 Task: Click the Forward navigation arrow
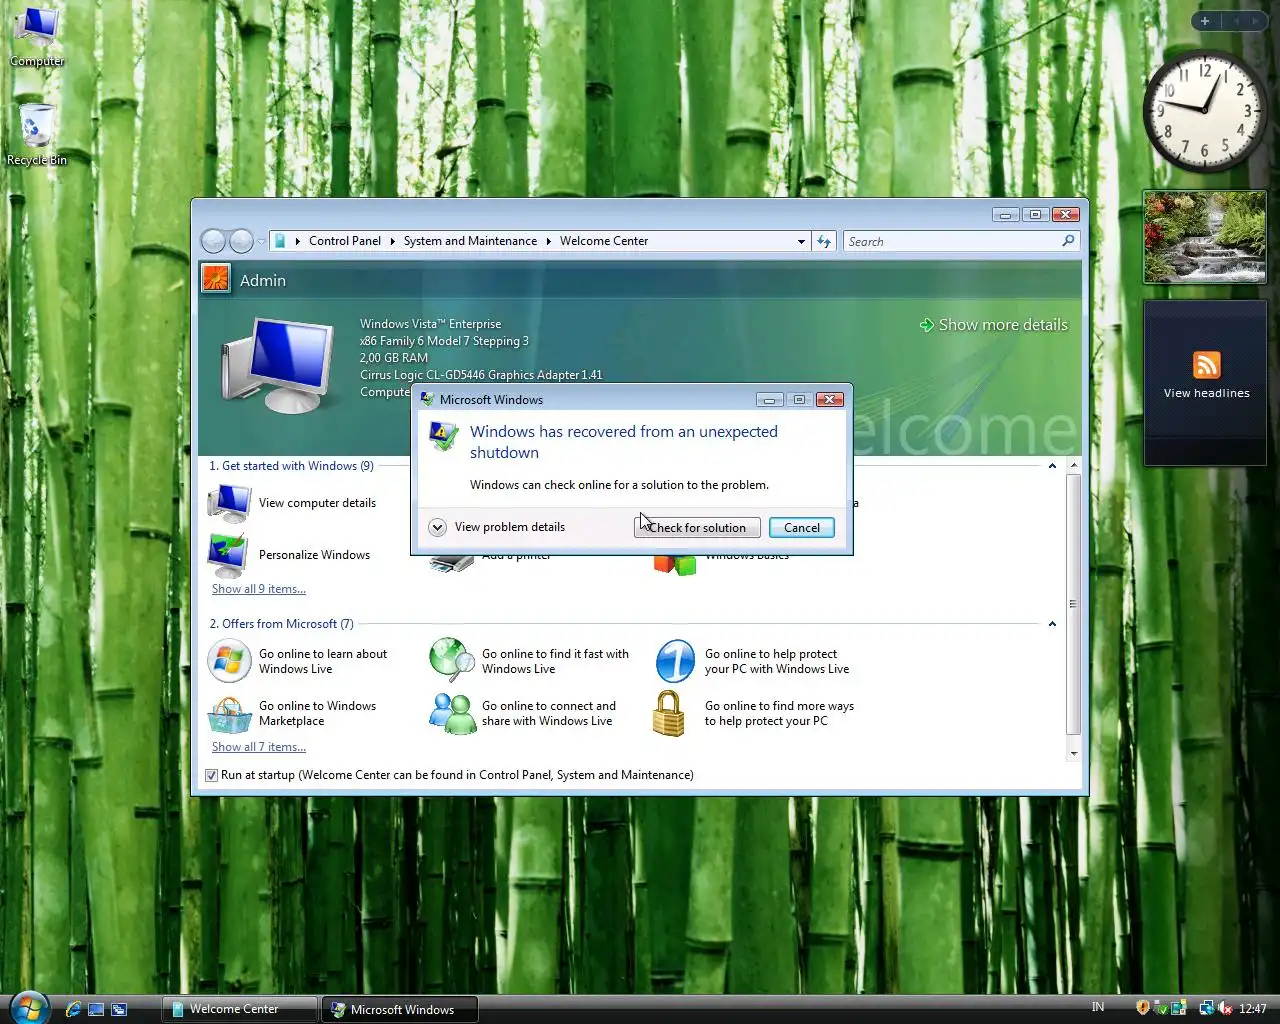click(241, 241)
